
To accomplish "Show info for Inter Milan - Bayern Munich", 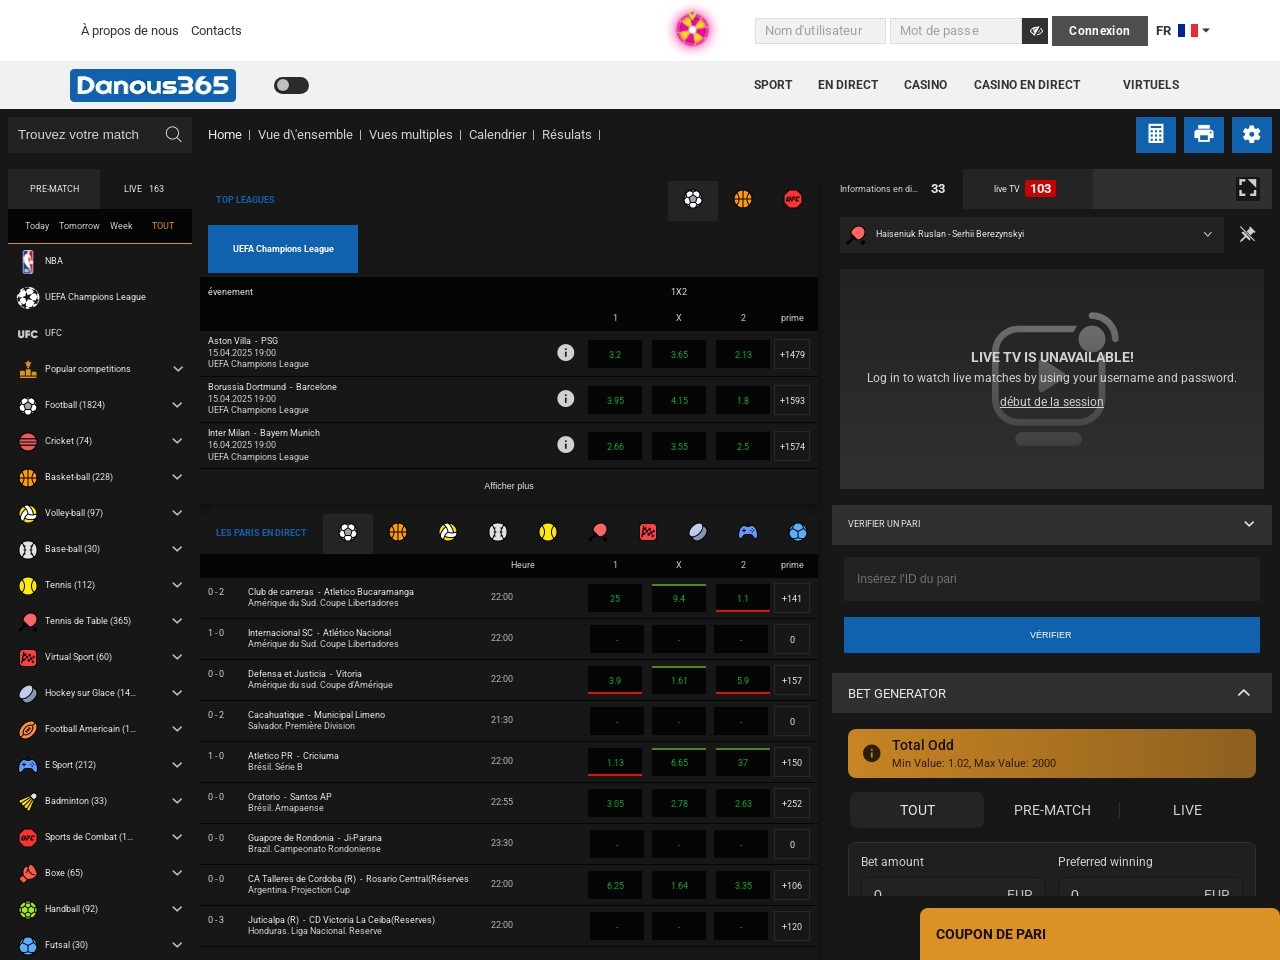I will (x=566, y=445).
